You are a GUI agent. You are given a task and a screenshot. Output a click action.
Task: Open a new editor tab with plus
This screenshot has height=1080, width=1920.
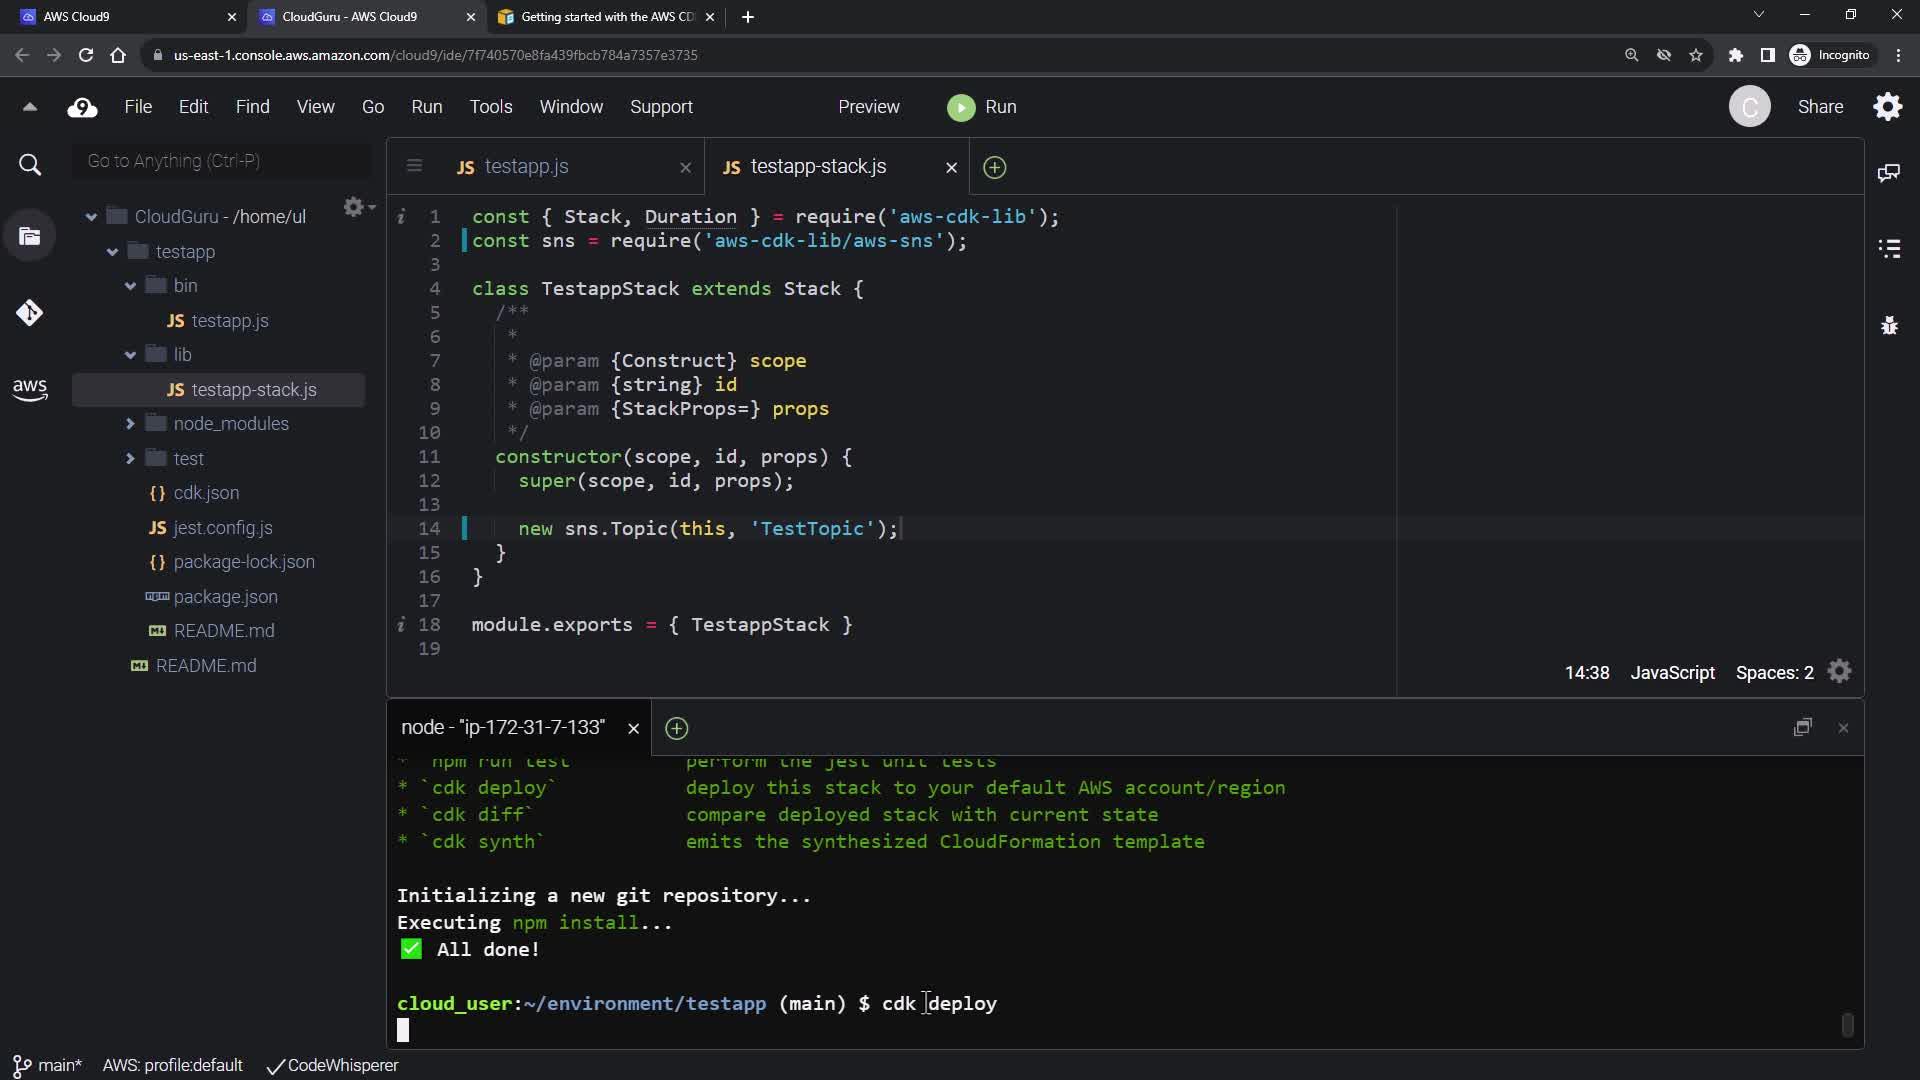pyautogui.click(x=994, y=167)
